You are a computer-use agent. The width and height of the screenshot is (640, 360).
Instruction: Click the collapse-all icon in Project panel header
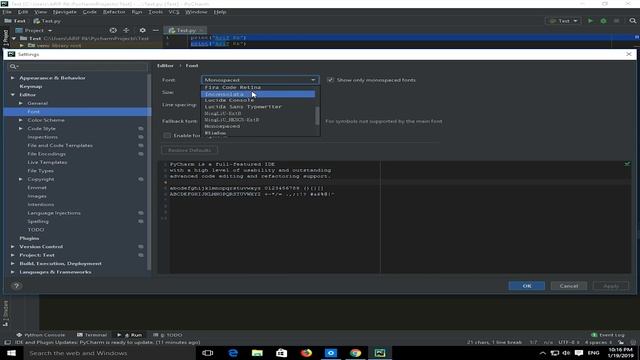point(126,30)
